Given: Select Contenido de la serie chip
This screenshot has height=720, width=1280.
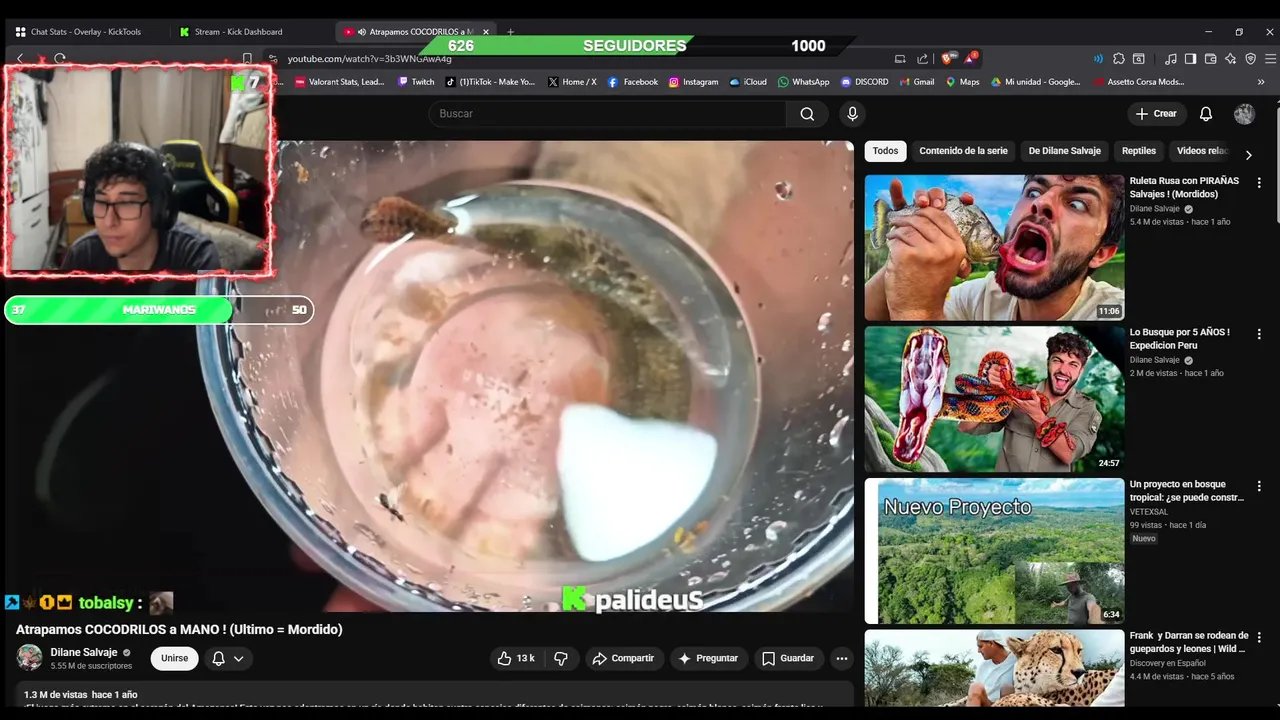Looking at the screenshot, I should tap(963, 151).
